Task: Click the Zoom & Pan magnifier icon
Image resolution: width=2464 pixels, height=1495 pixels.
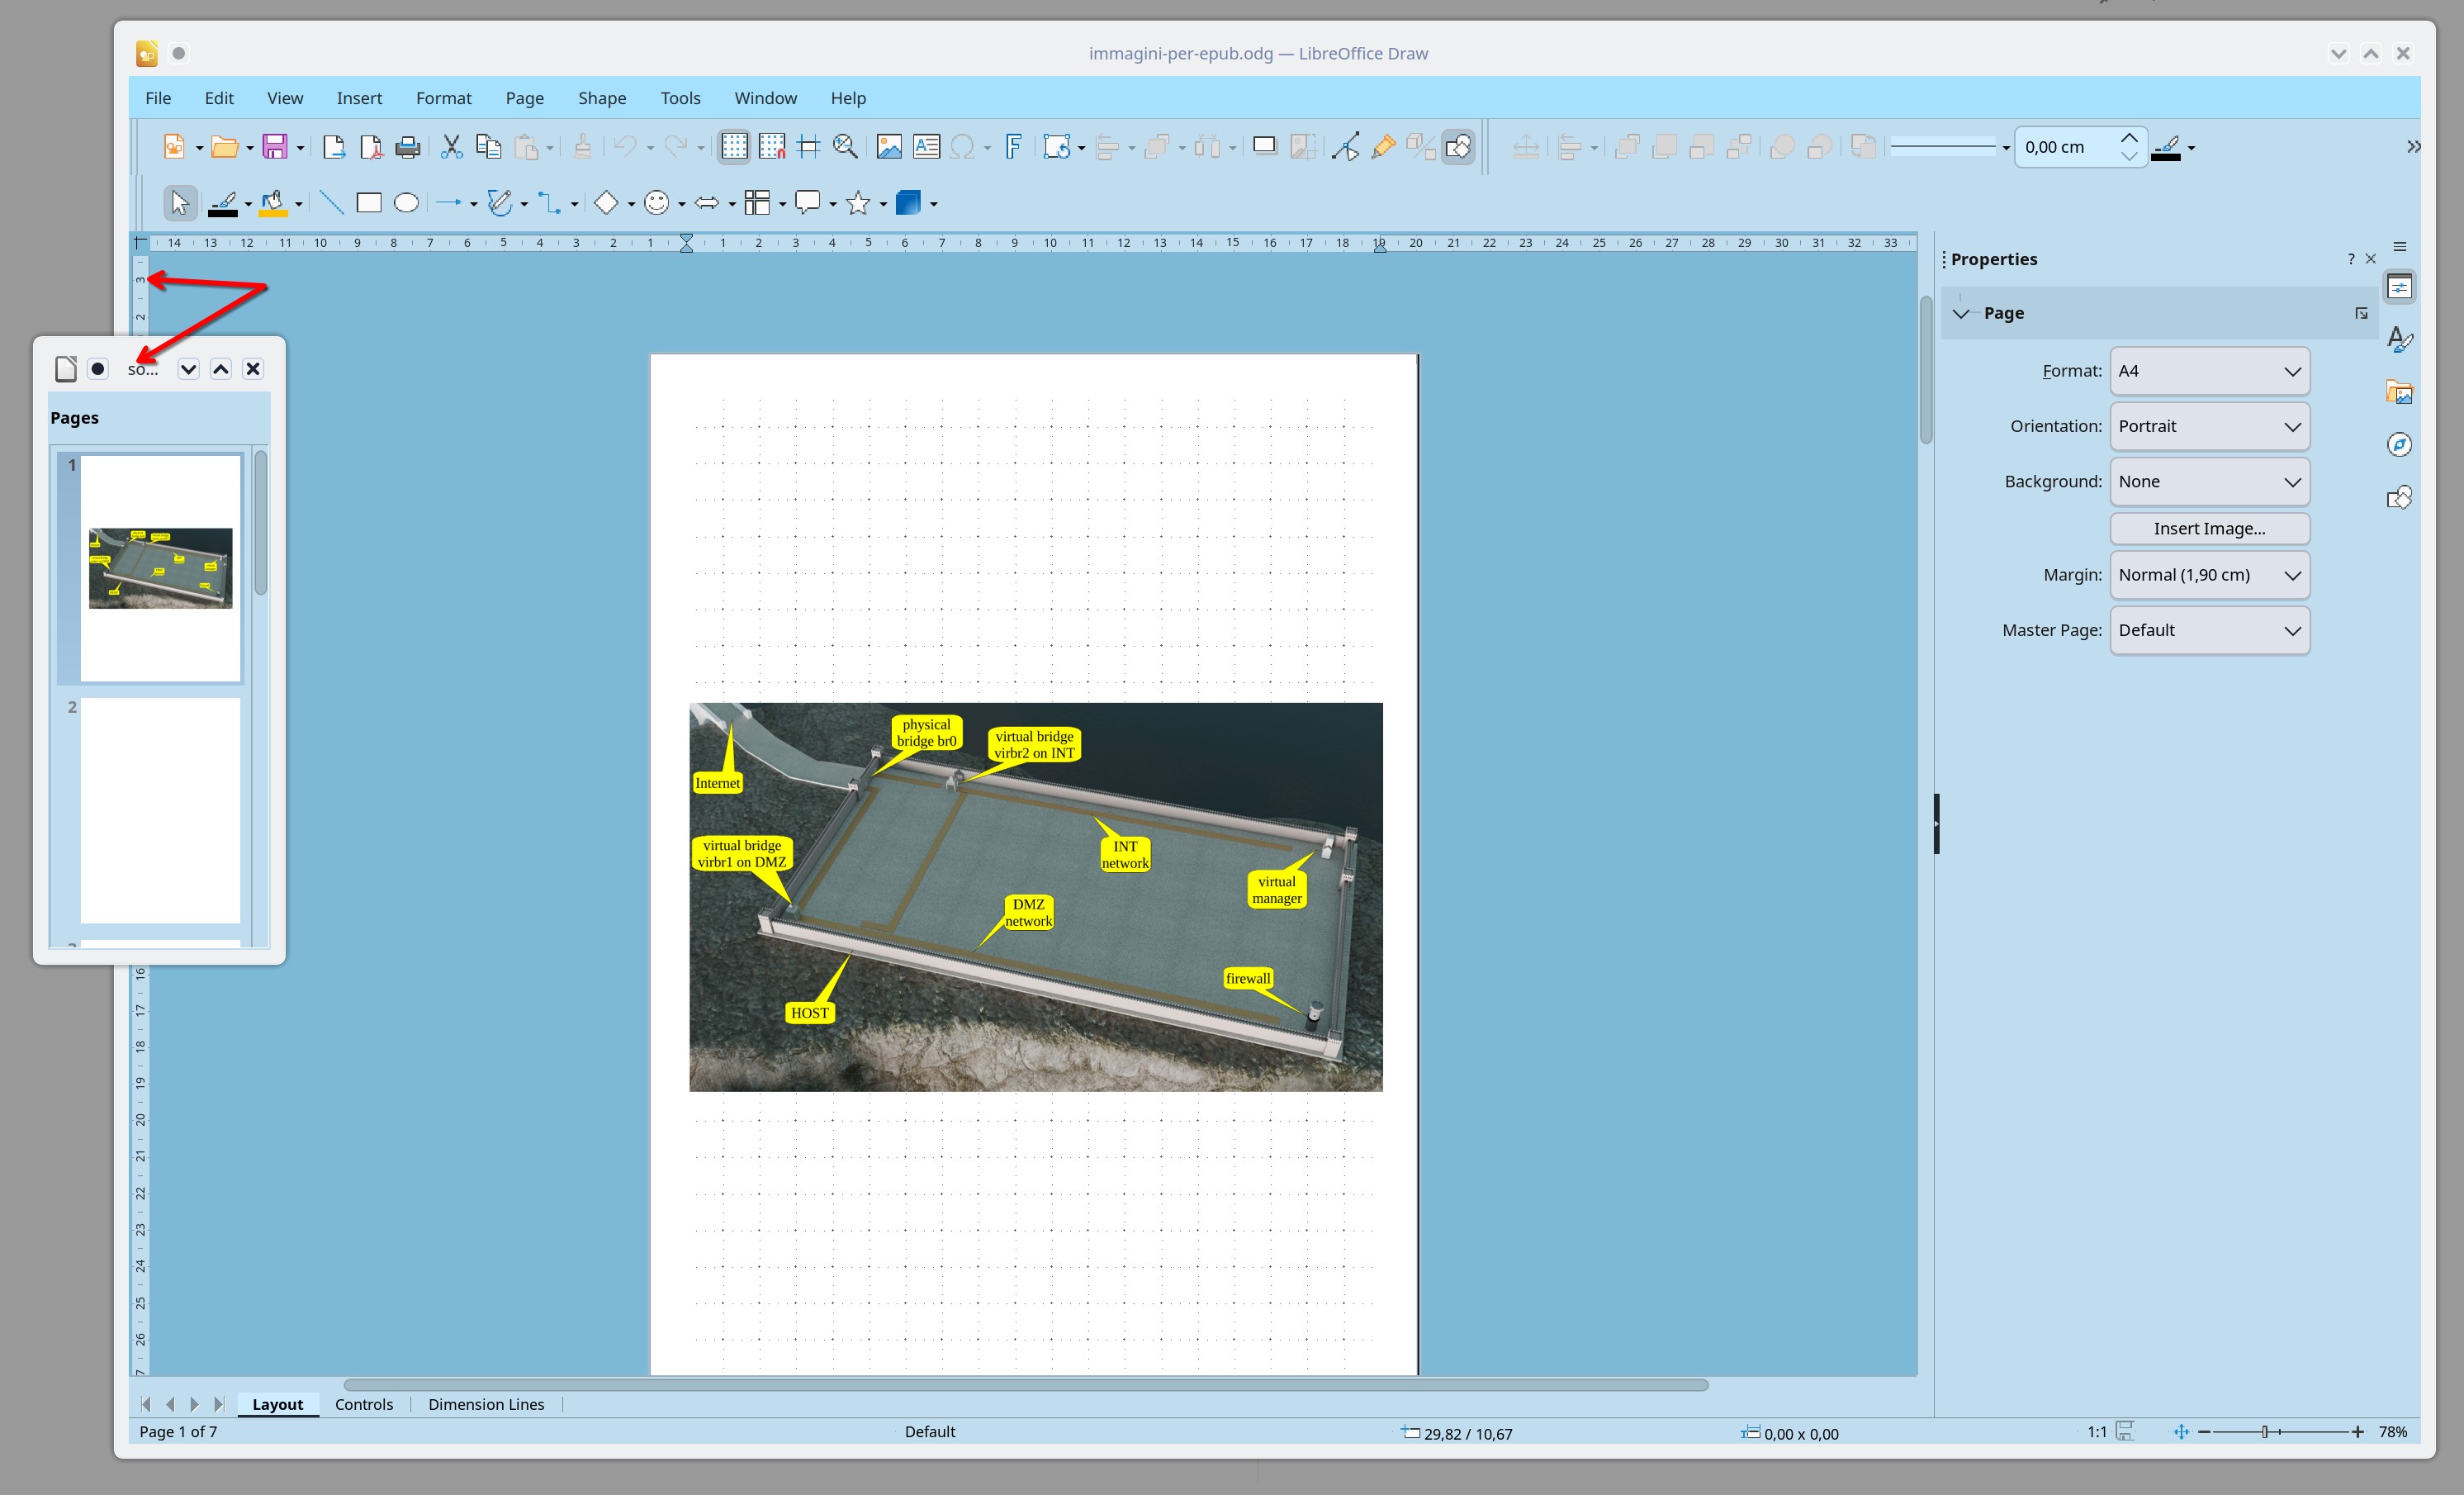Action: point(845,147)
